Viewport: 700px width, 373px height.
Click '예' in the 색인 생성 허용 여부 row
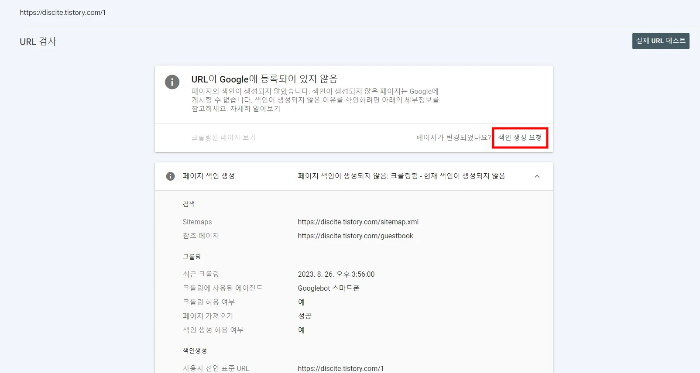[301, 330]
